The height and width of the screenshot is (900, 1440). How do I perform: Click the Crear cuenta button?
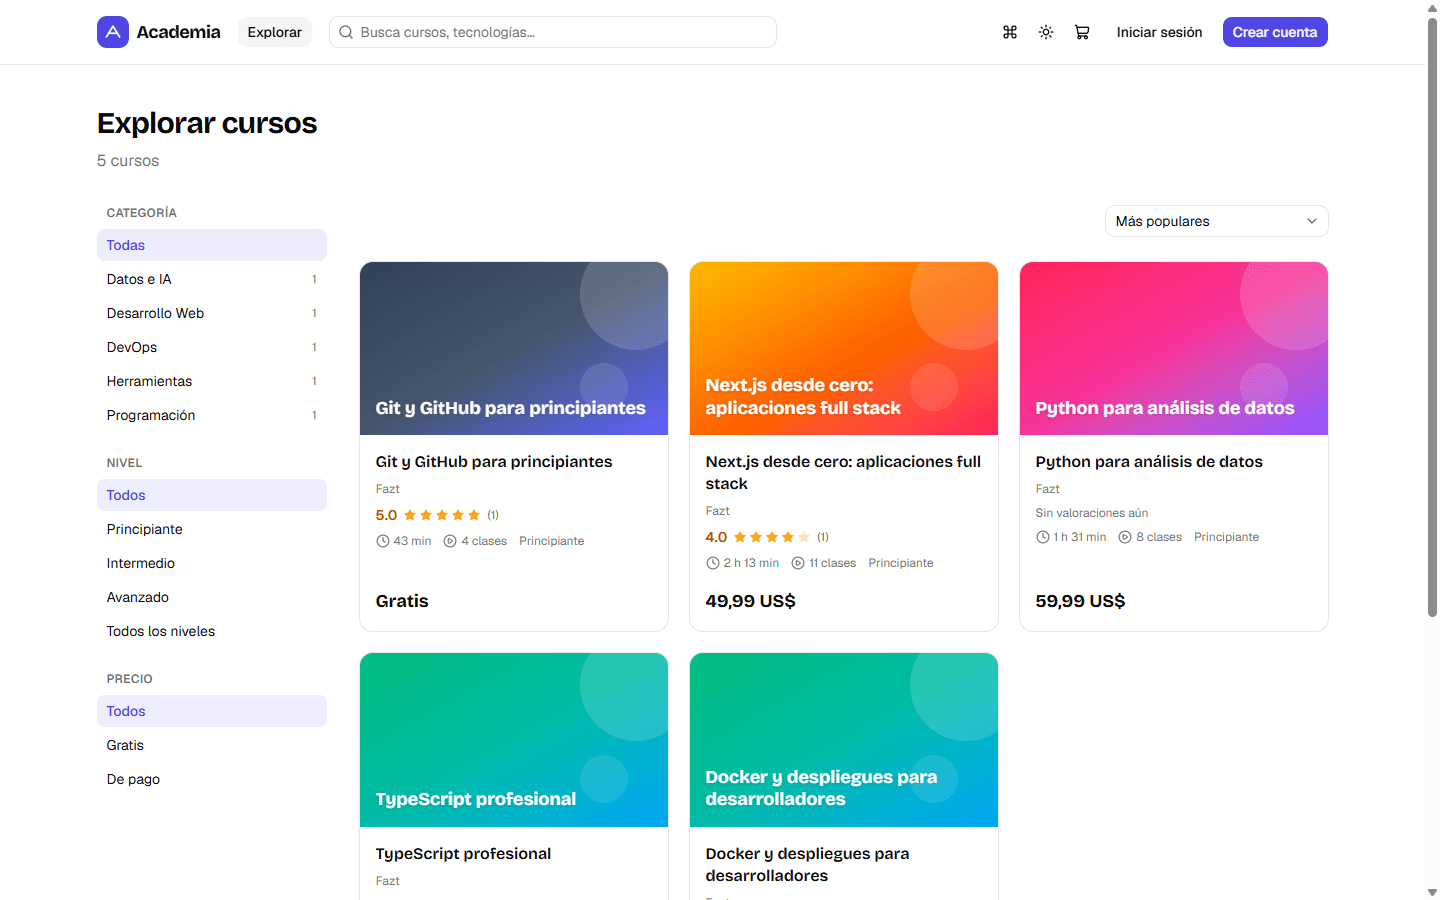(1275, 32)
